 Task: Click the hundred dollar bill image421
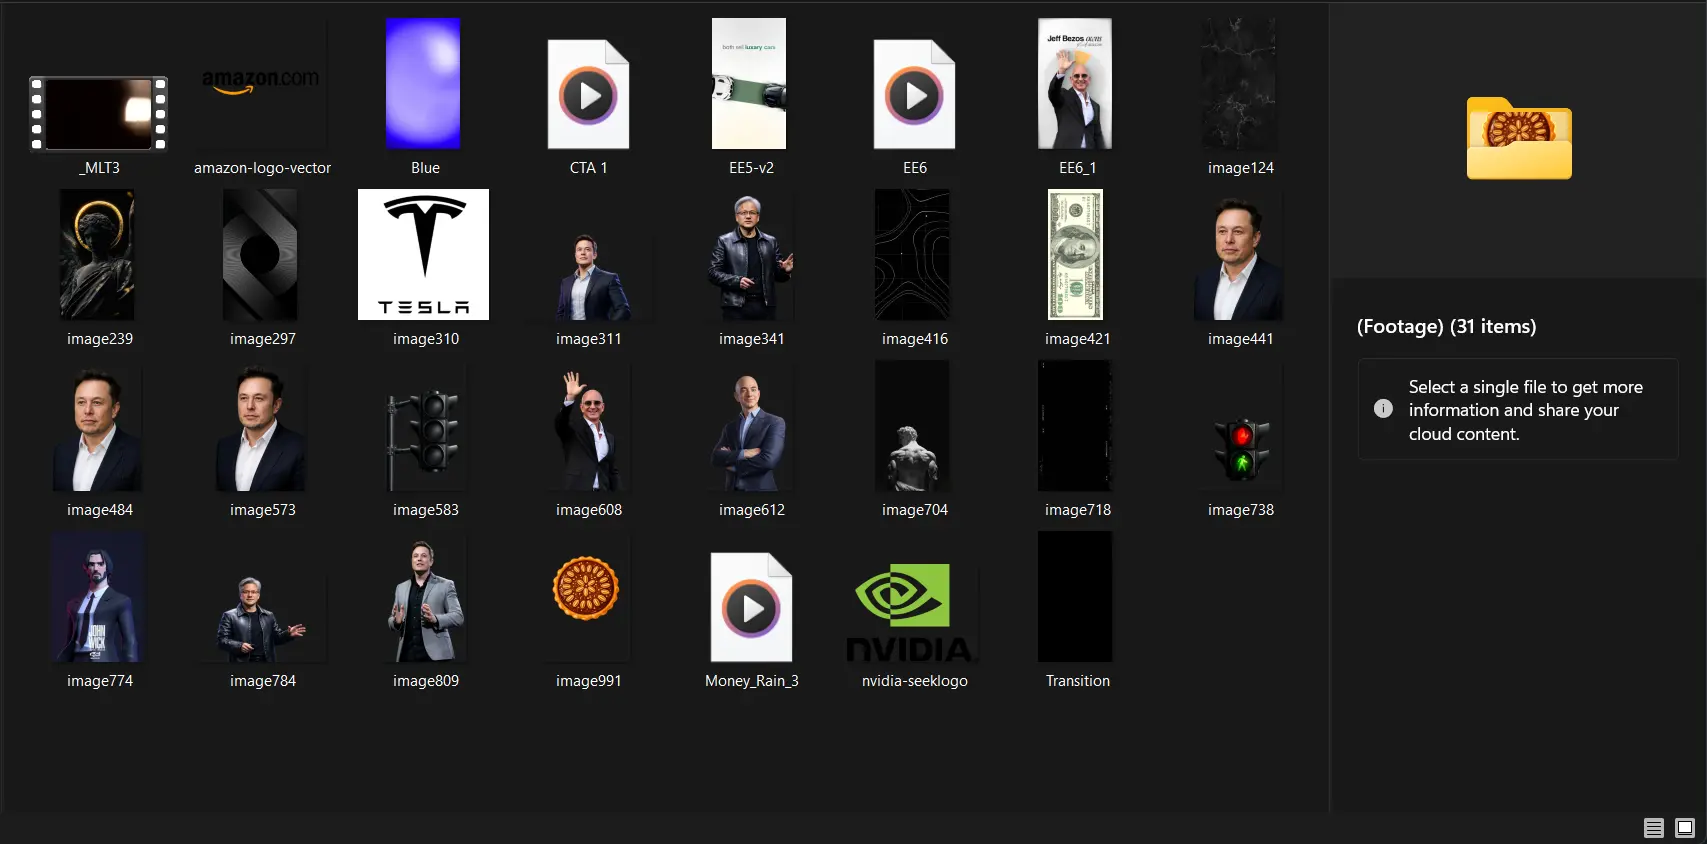click(x=1076, y=255)
